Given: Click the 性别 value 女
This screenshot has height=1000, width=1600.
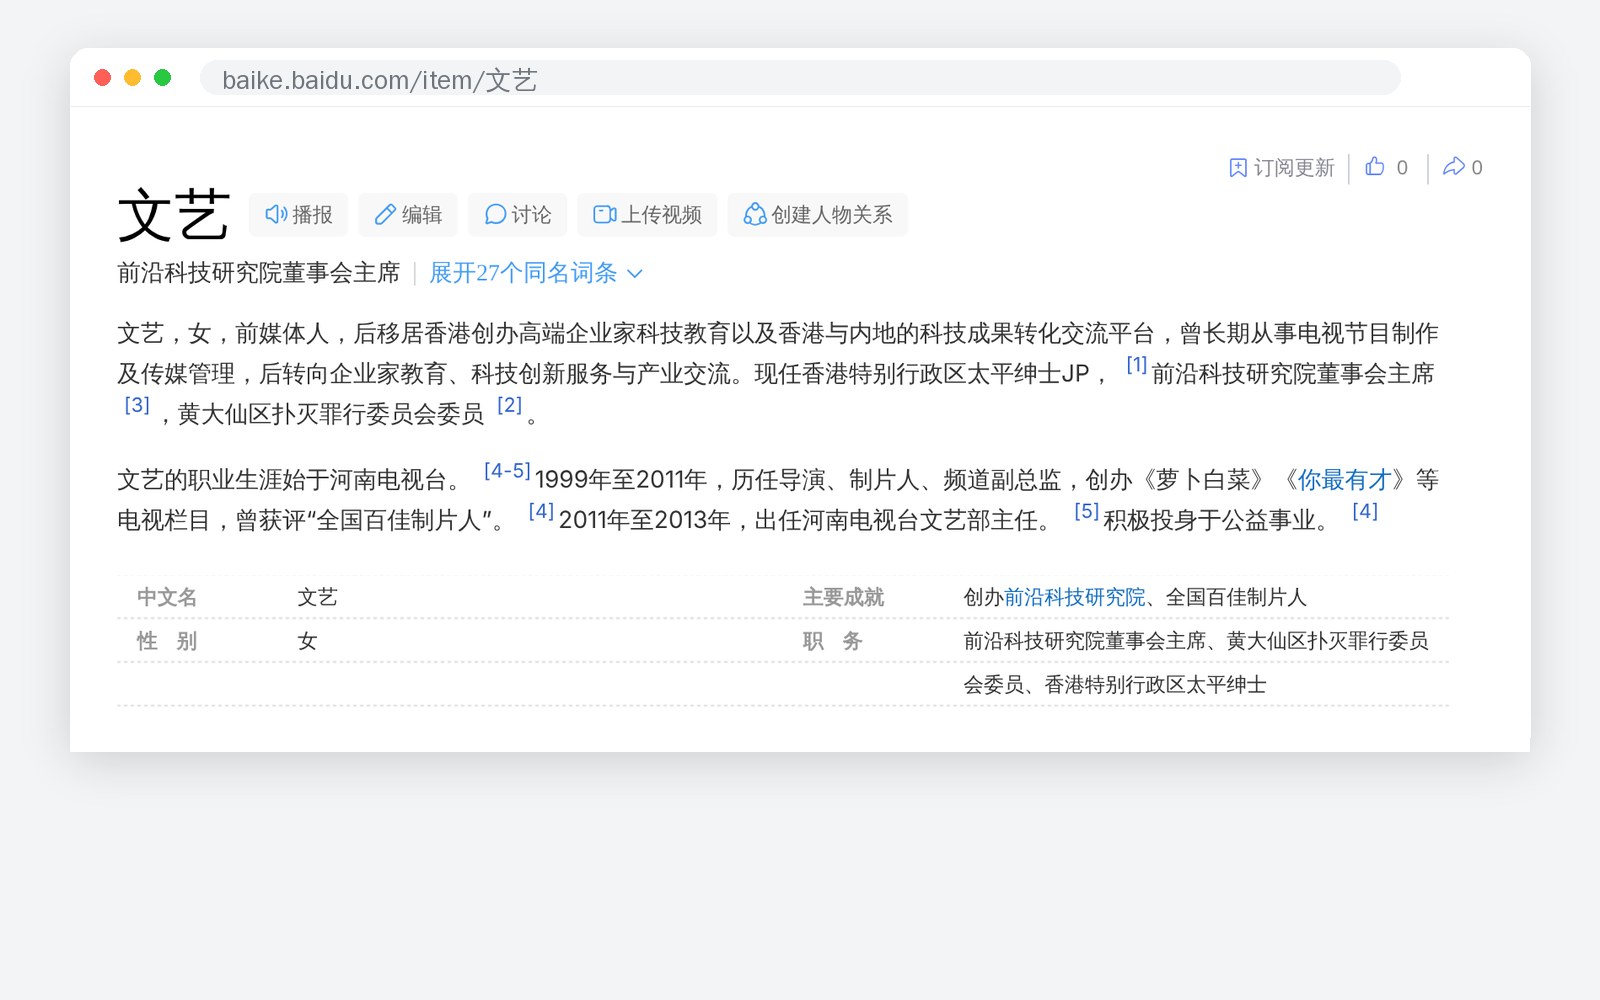Looking at the screenshot, I should coord(307,641).
